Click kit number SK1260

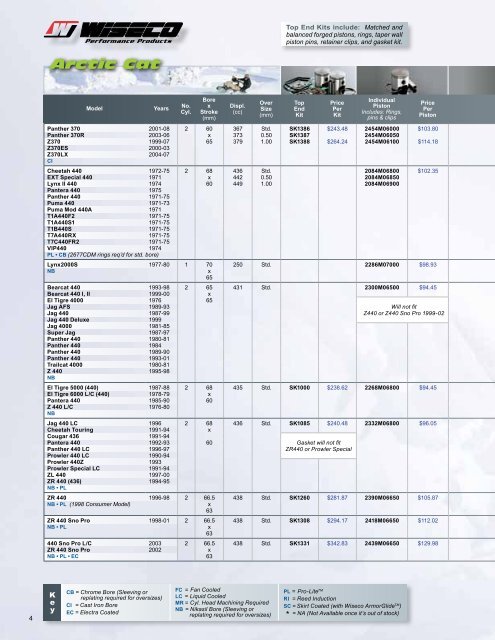[x=300, y=498]
